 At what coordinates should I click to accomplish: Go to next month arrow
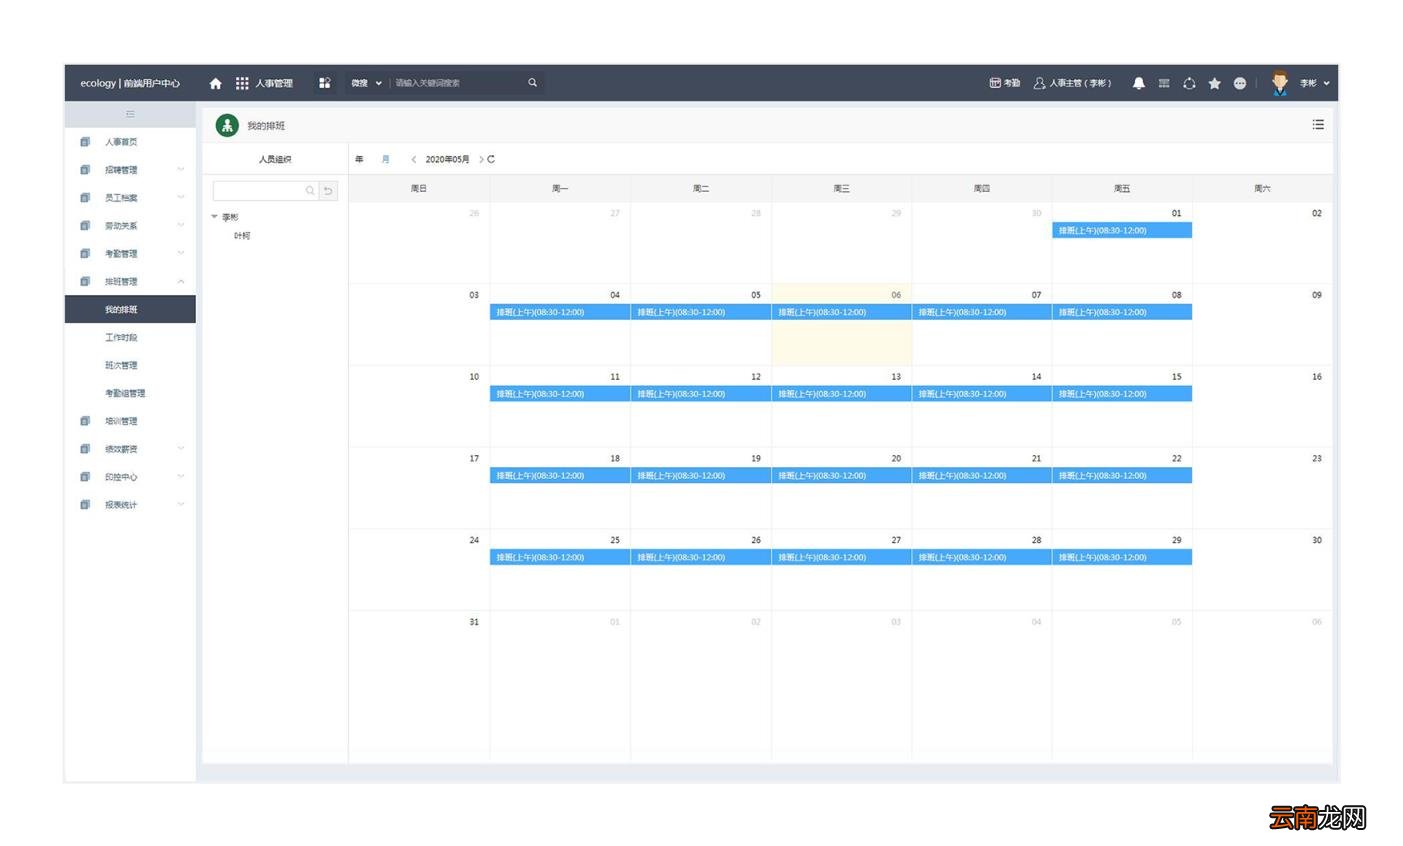tap(481, 159)
